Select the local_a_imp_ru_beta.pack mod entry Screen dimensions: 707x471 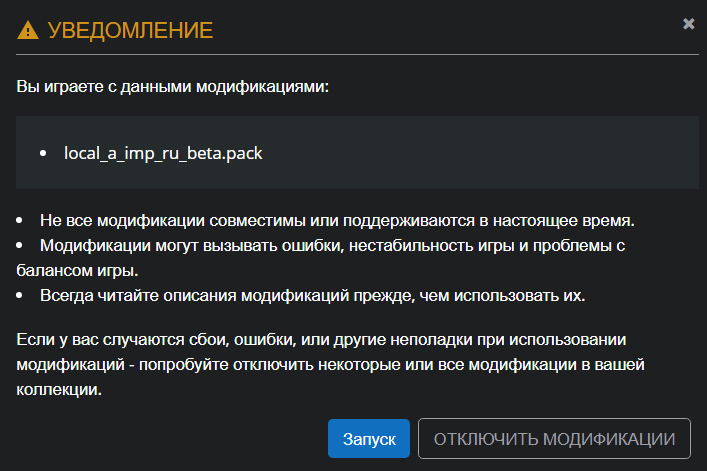(x=163, y=153)
